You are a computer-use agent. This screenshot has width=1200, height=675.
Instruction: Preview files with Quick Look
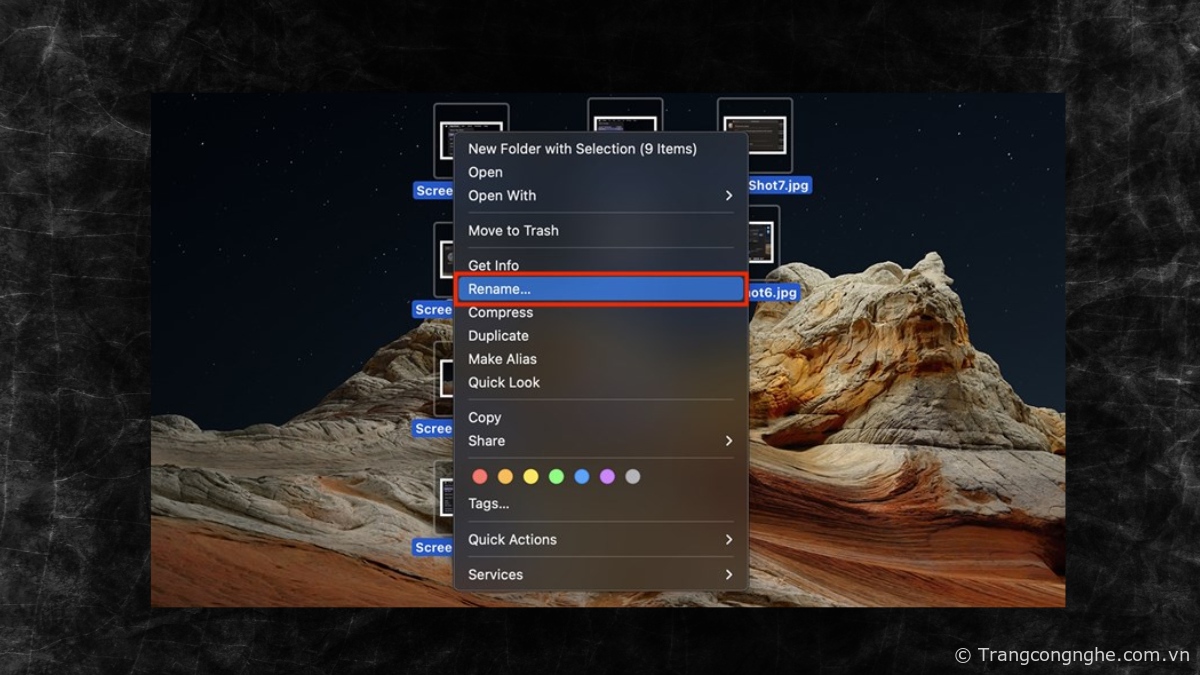(x=504, y=383)
